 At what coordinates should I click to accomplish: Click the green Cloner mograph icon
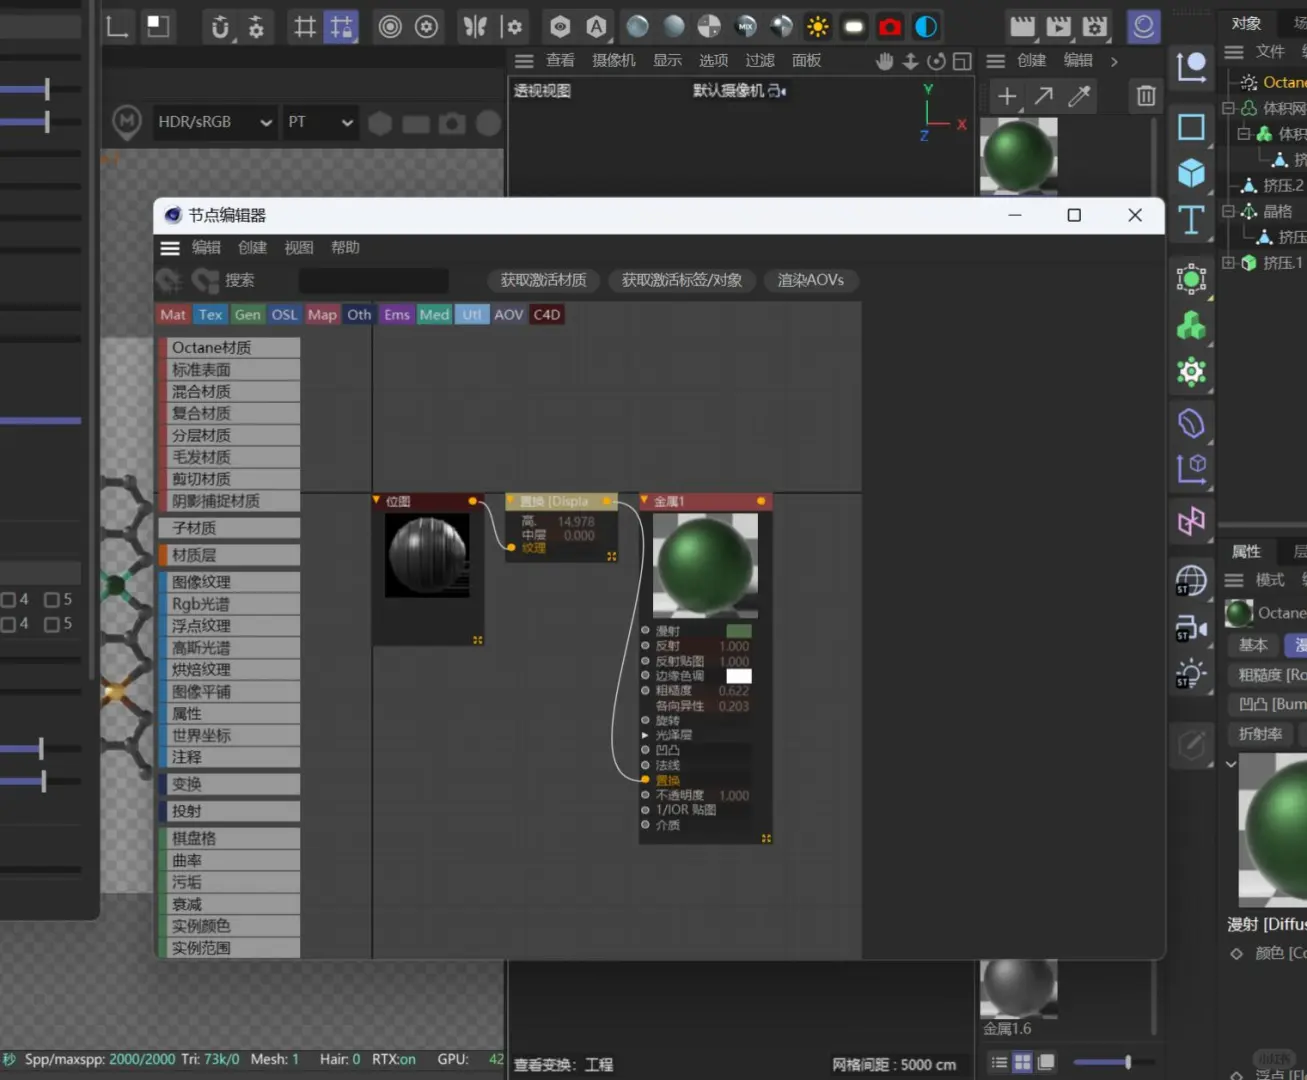click(1191, 326)
